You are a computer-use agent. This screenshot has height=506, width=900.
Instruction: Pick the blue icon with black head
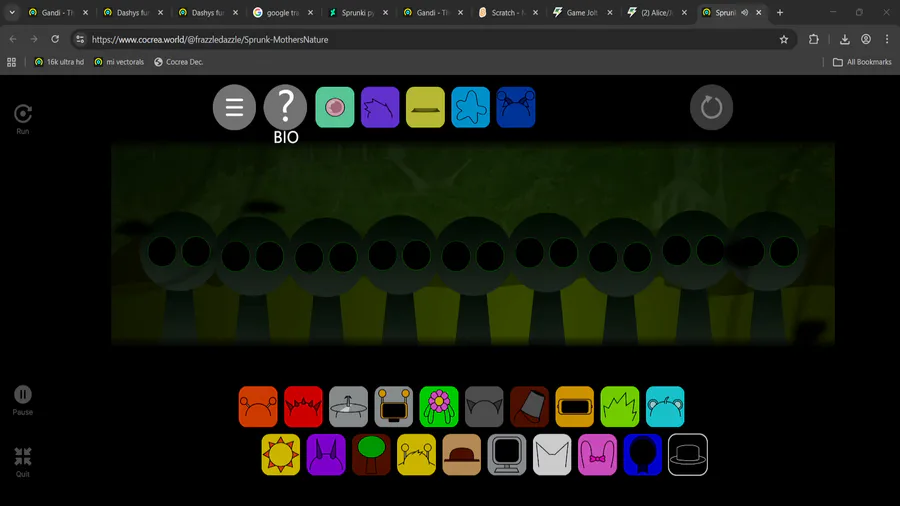click(643, 455)
